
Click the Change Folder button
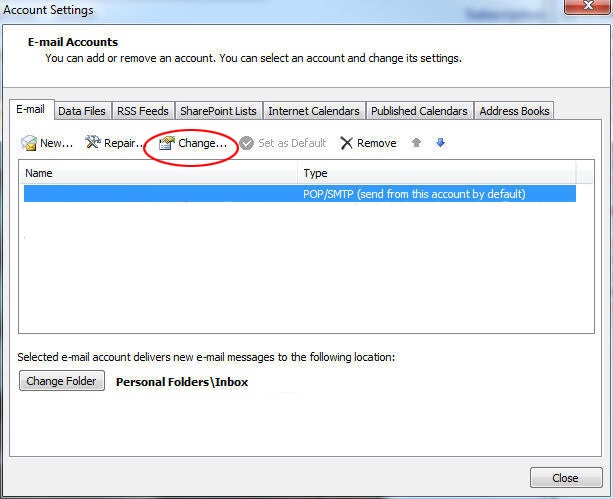pyautogui.click(x=62, y=381)
